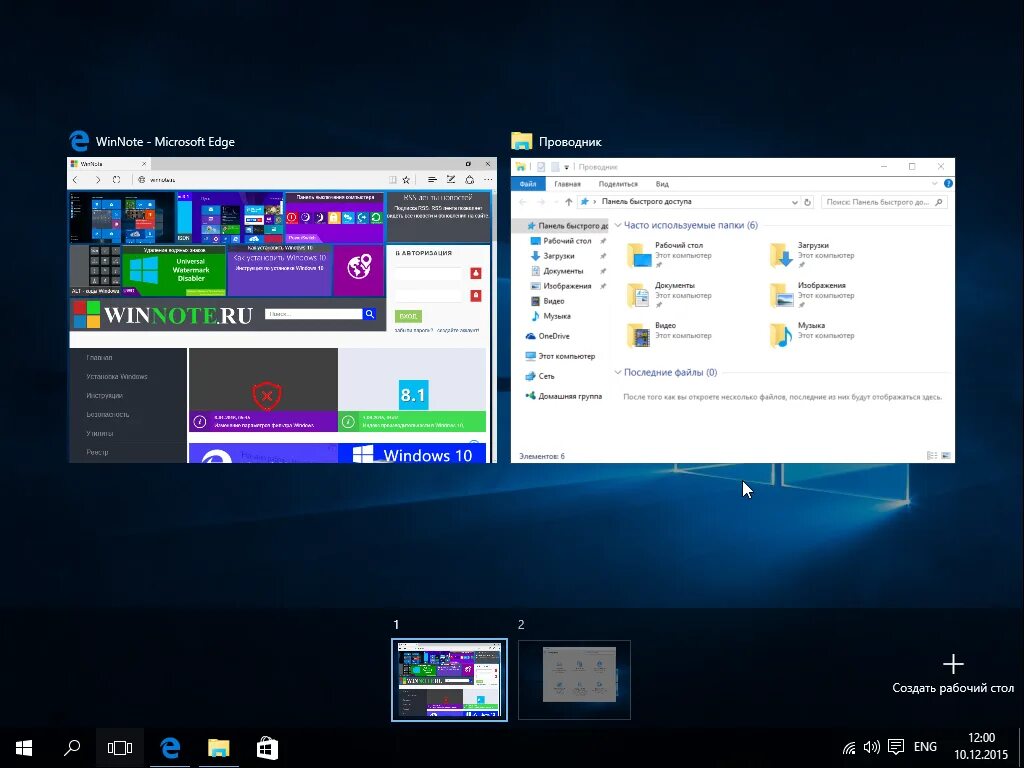Select Сеть in the navigation pane
This screenshot has height=768, width=1024.
[546, 376]
